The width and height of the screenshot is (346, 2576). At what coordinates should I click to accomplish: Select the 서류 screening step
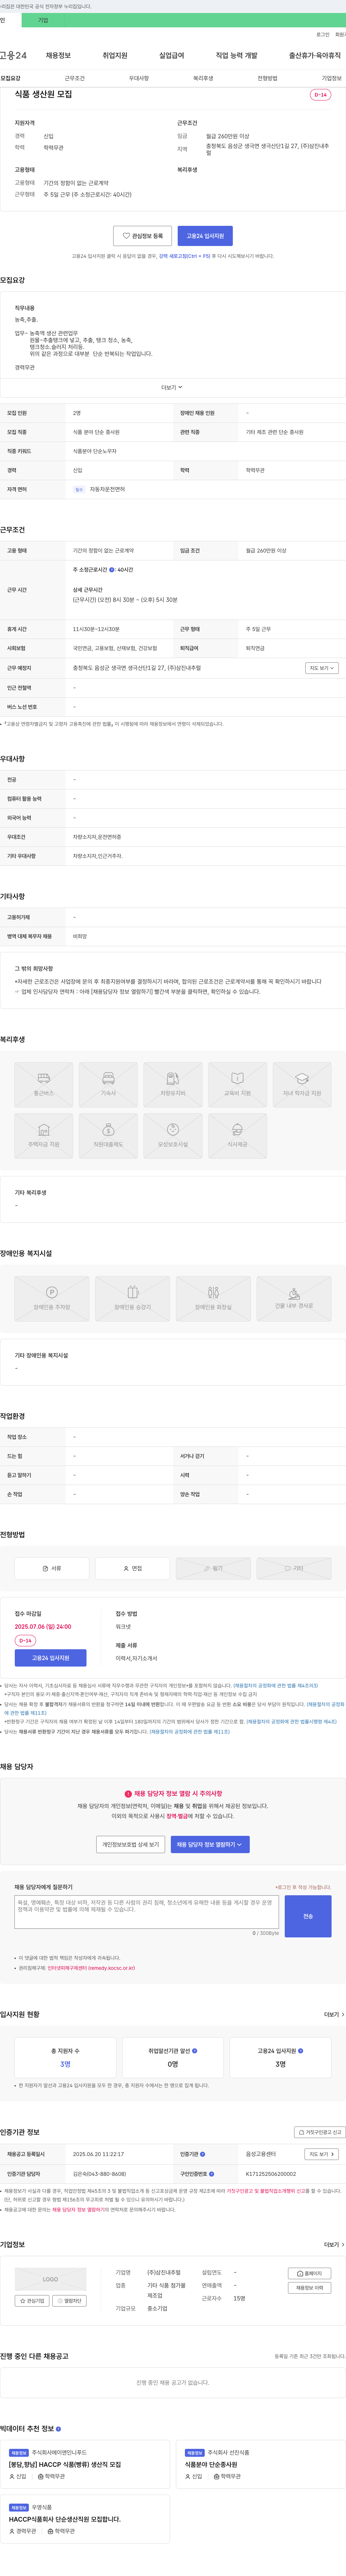click(x=52, y=1568)
